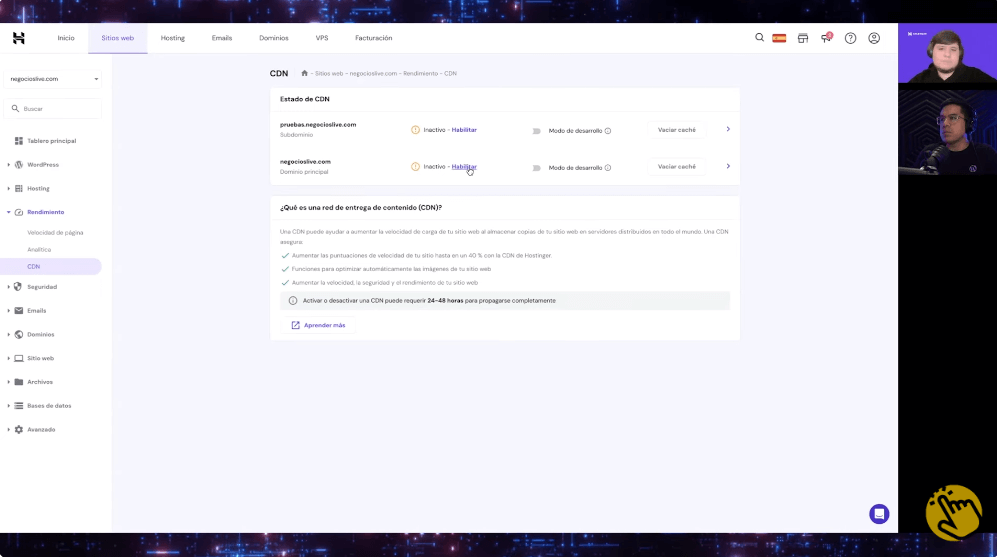Open pruebas.negocioslive.com details chevron

(x=728, y=129)
